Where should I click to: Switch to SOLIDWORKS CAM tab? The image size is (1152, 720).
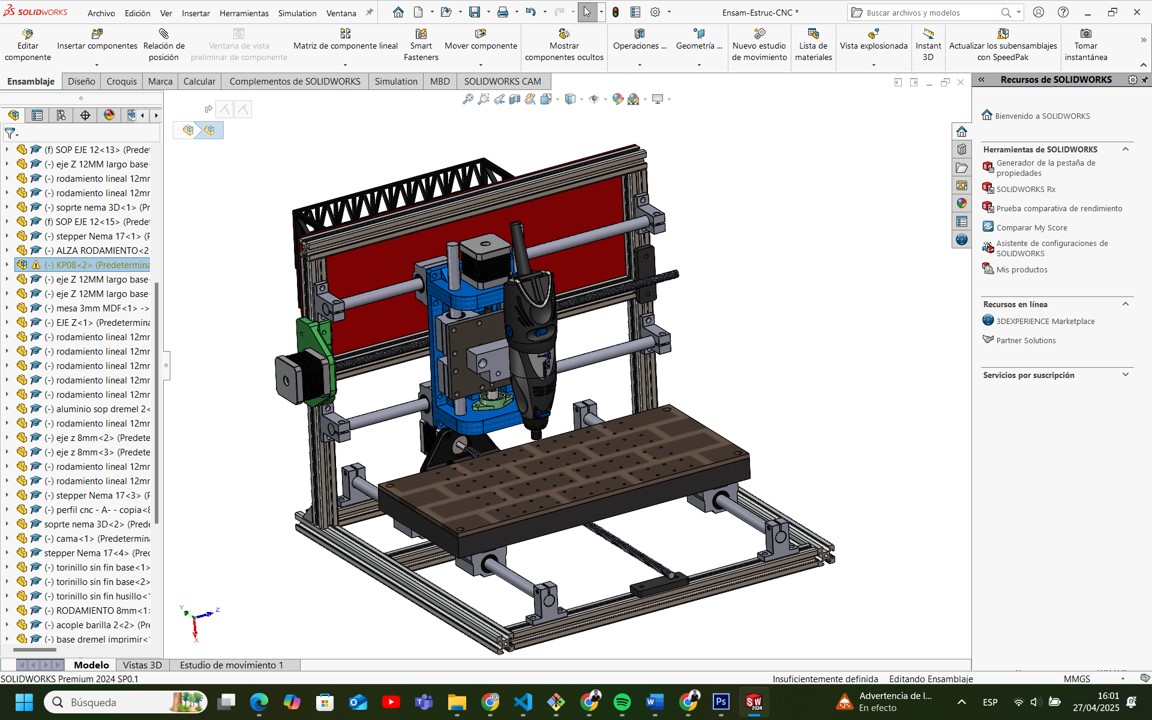pos(503,82)
